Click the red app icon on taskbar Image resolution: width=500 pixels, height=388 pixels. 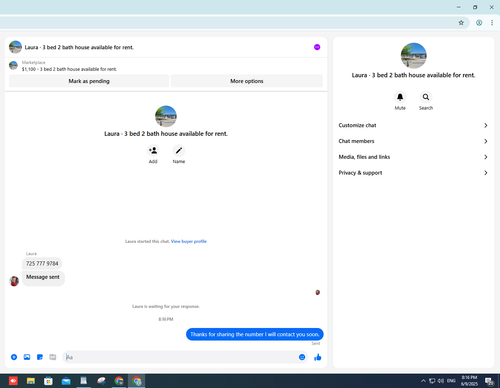point(13,381)
